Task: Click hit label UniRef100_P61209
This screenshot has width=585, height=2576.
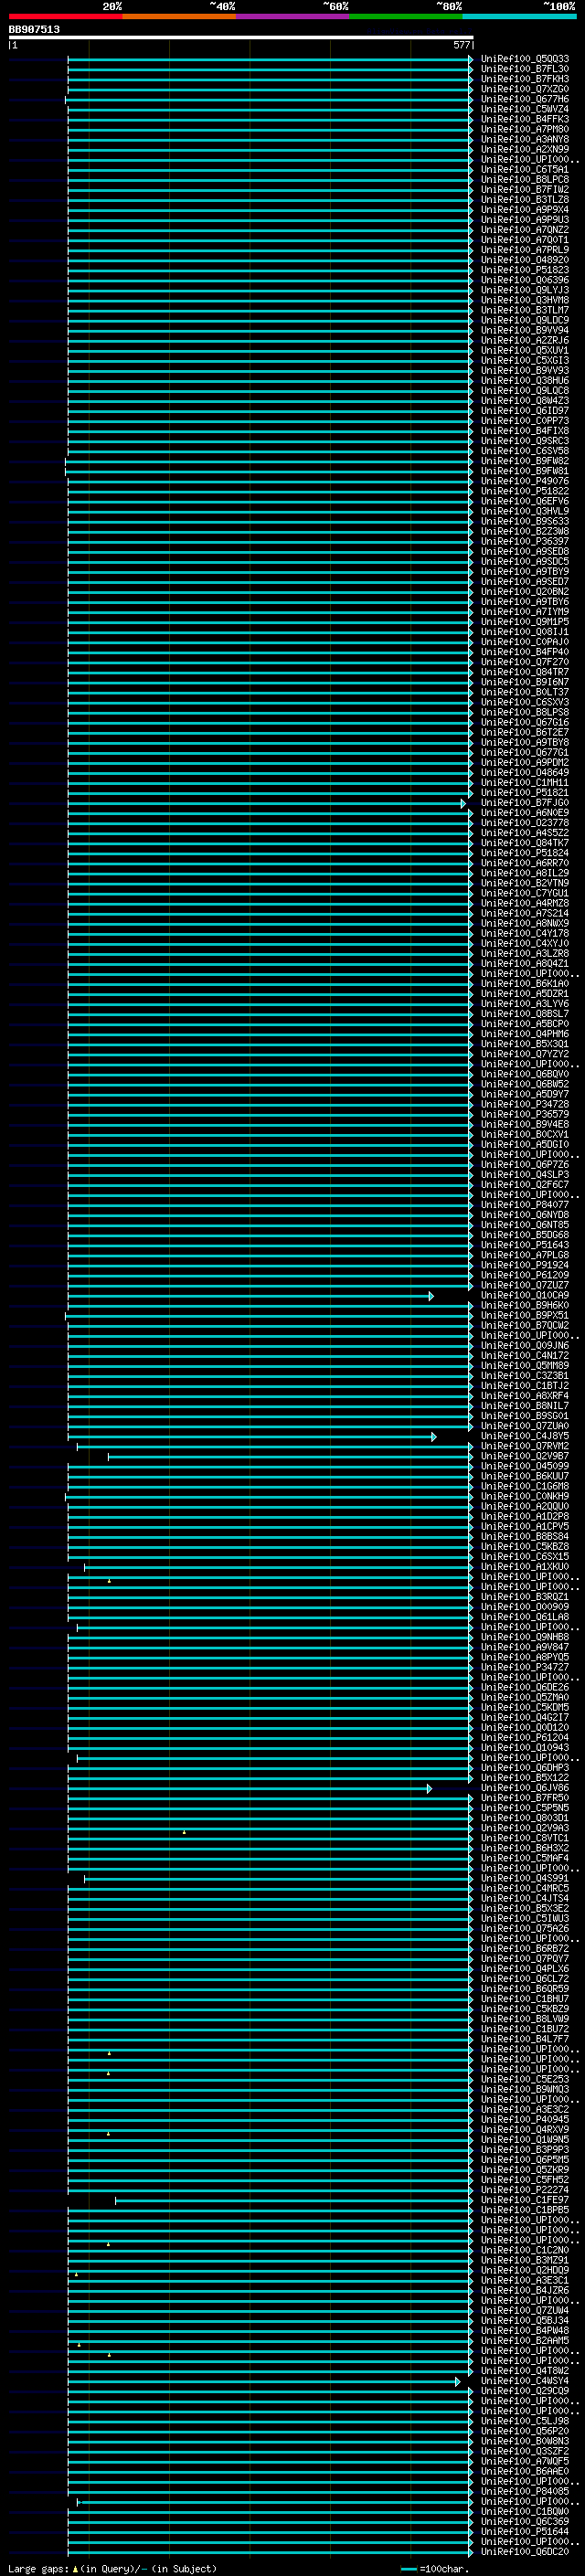Action: pos(525,1276)
